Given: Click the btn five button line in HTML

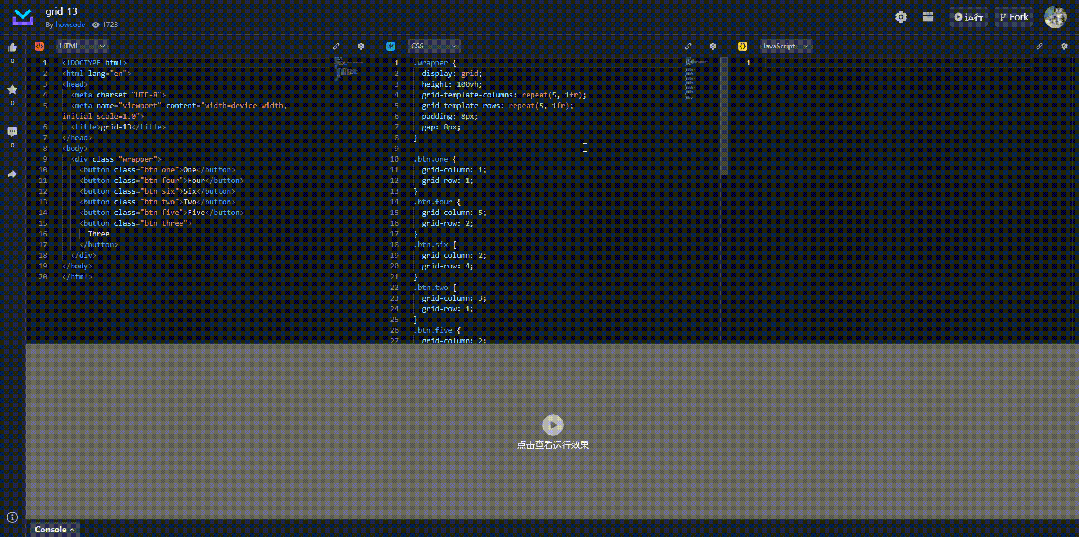Looking at the screenshot, I should click(x=162, y=213).
